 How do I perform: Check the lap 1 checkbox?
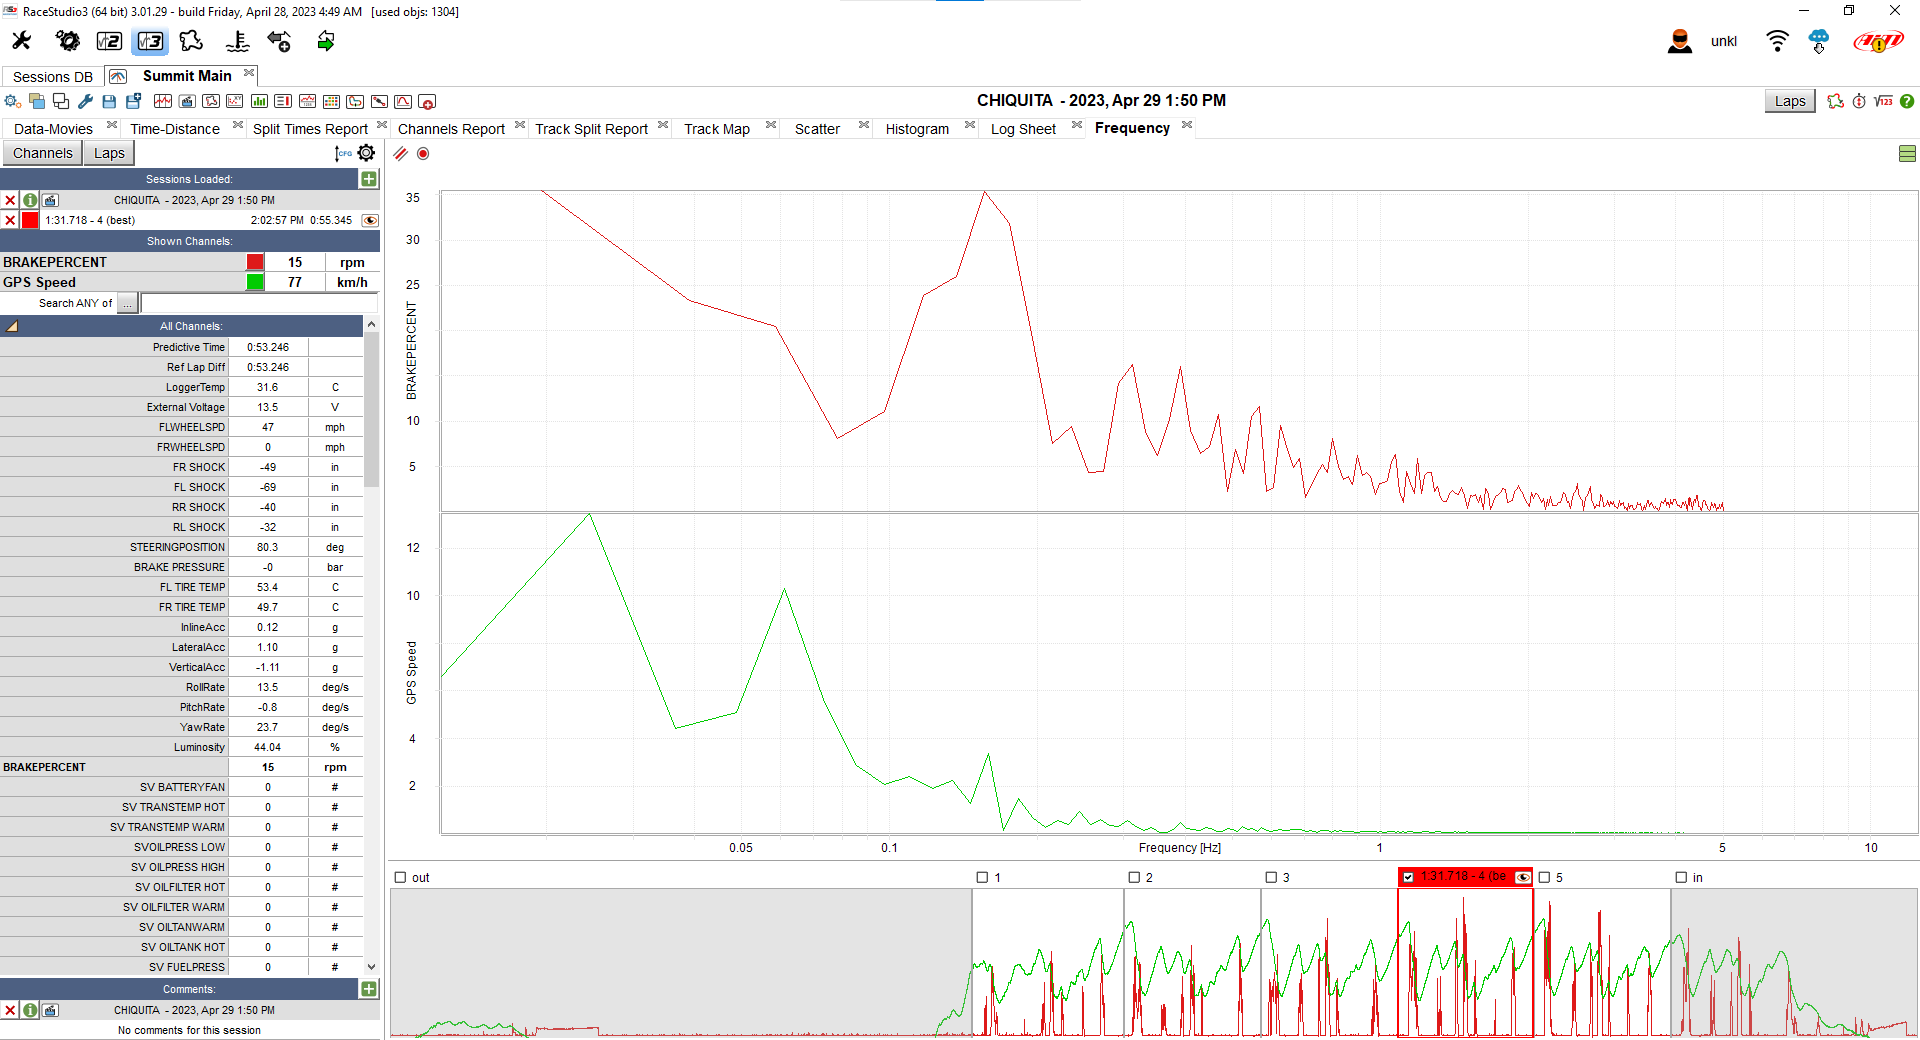982,877
